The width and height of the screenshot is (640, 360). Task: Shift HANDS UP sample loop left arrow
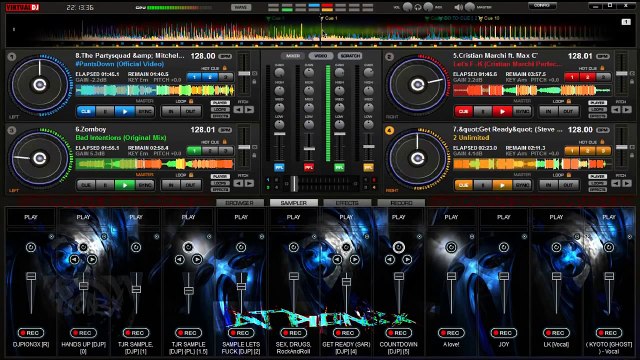pos(74,259)
